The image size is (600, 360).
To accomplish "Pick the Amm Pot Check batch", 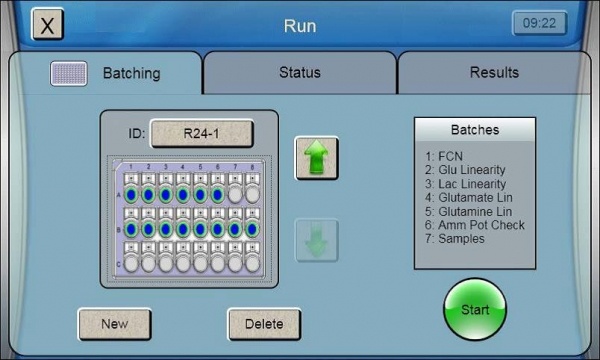I will (474, 225).
